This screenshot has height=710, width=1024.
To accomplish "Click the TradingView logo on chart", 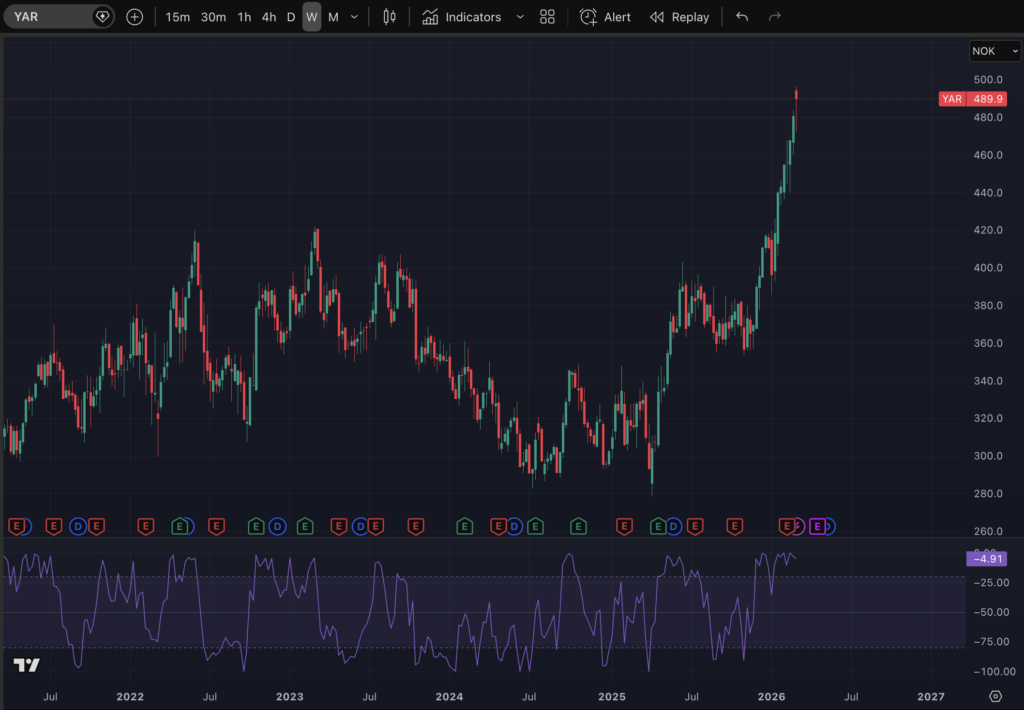I will coord(27,666).
